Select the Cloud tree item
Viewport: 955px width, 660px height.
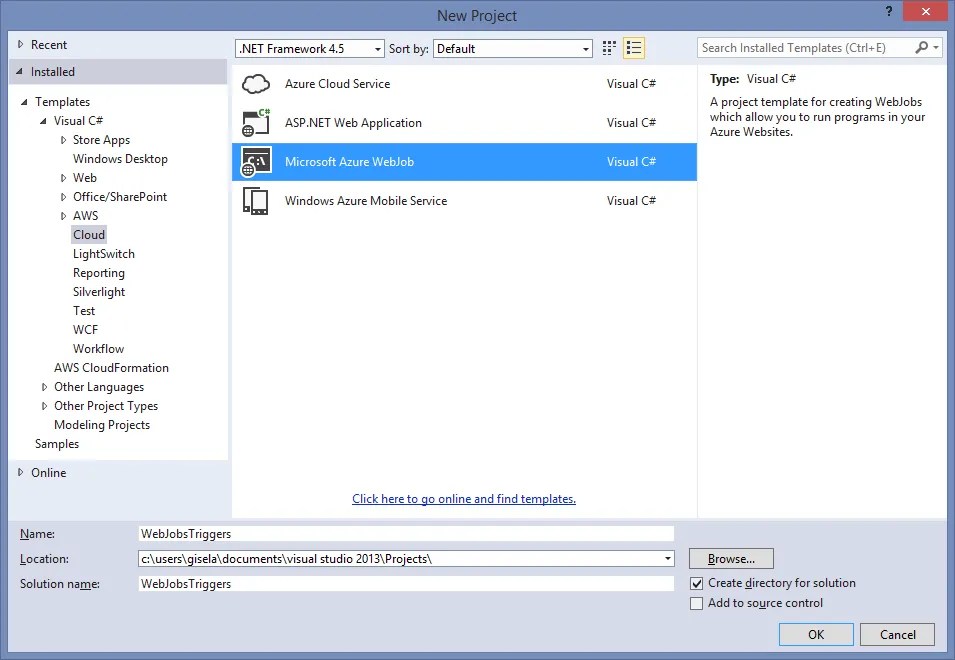tap(89, 234)
